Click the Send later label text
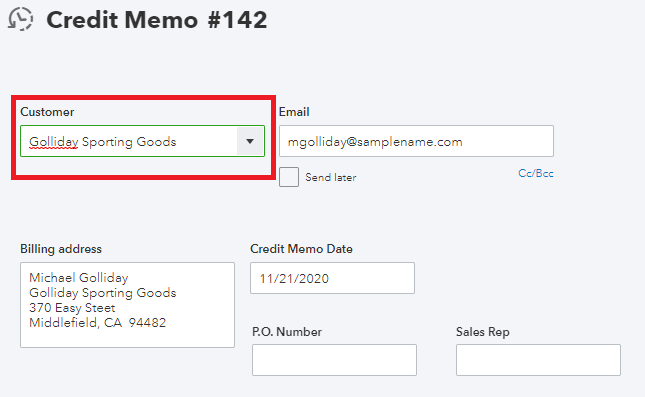This screenshot has height=397, width=645. coord(331,177)
